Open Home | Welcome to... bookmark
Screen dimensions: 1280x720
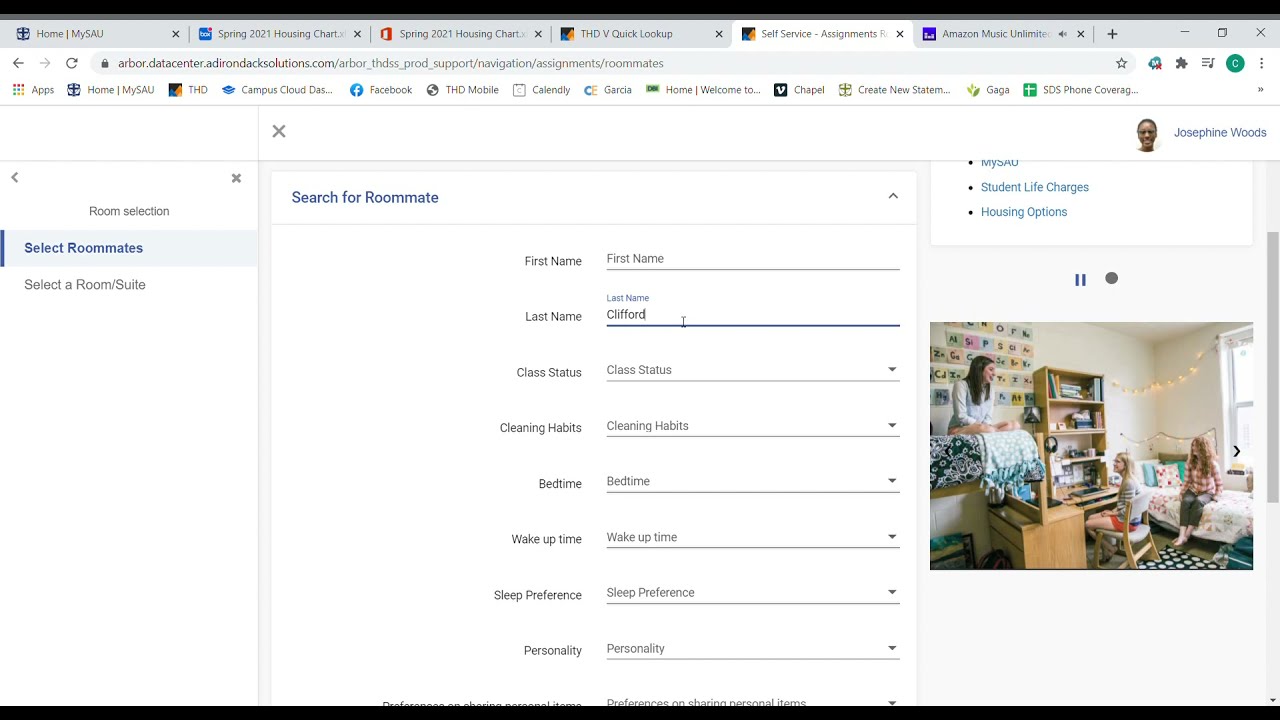point(703,90)
